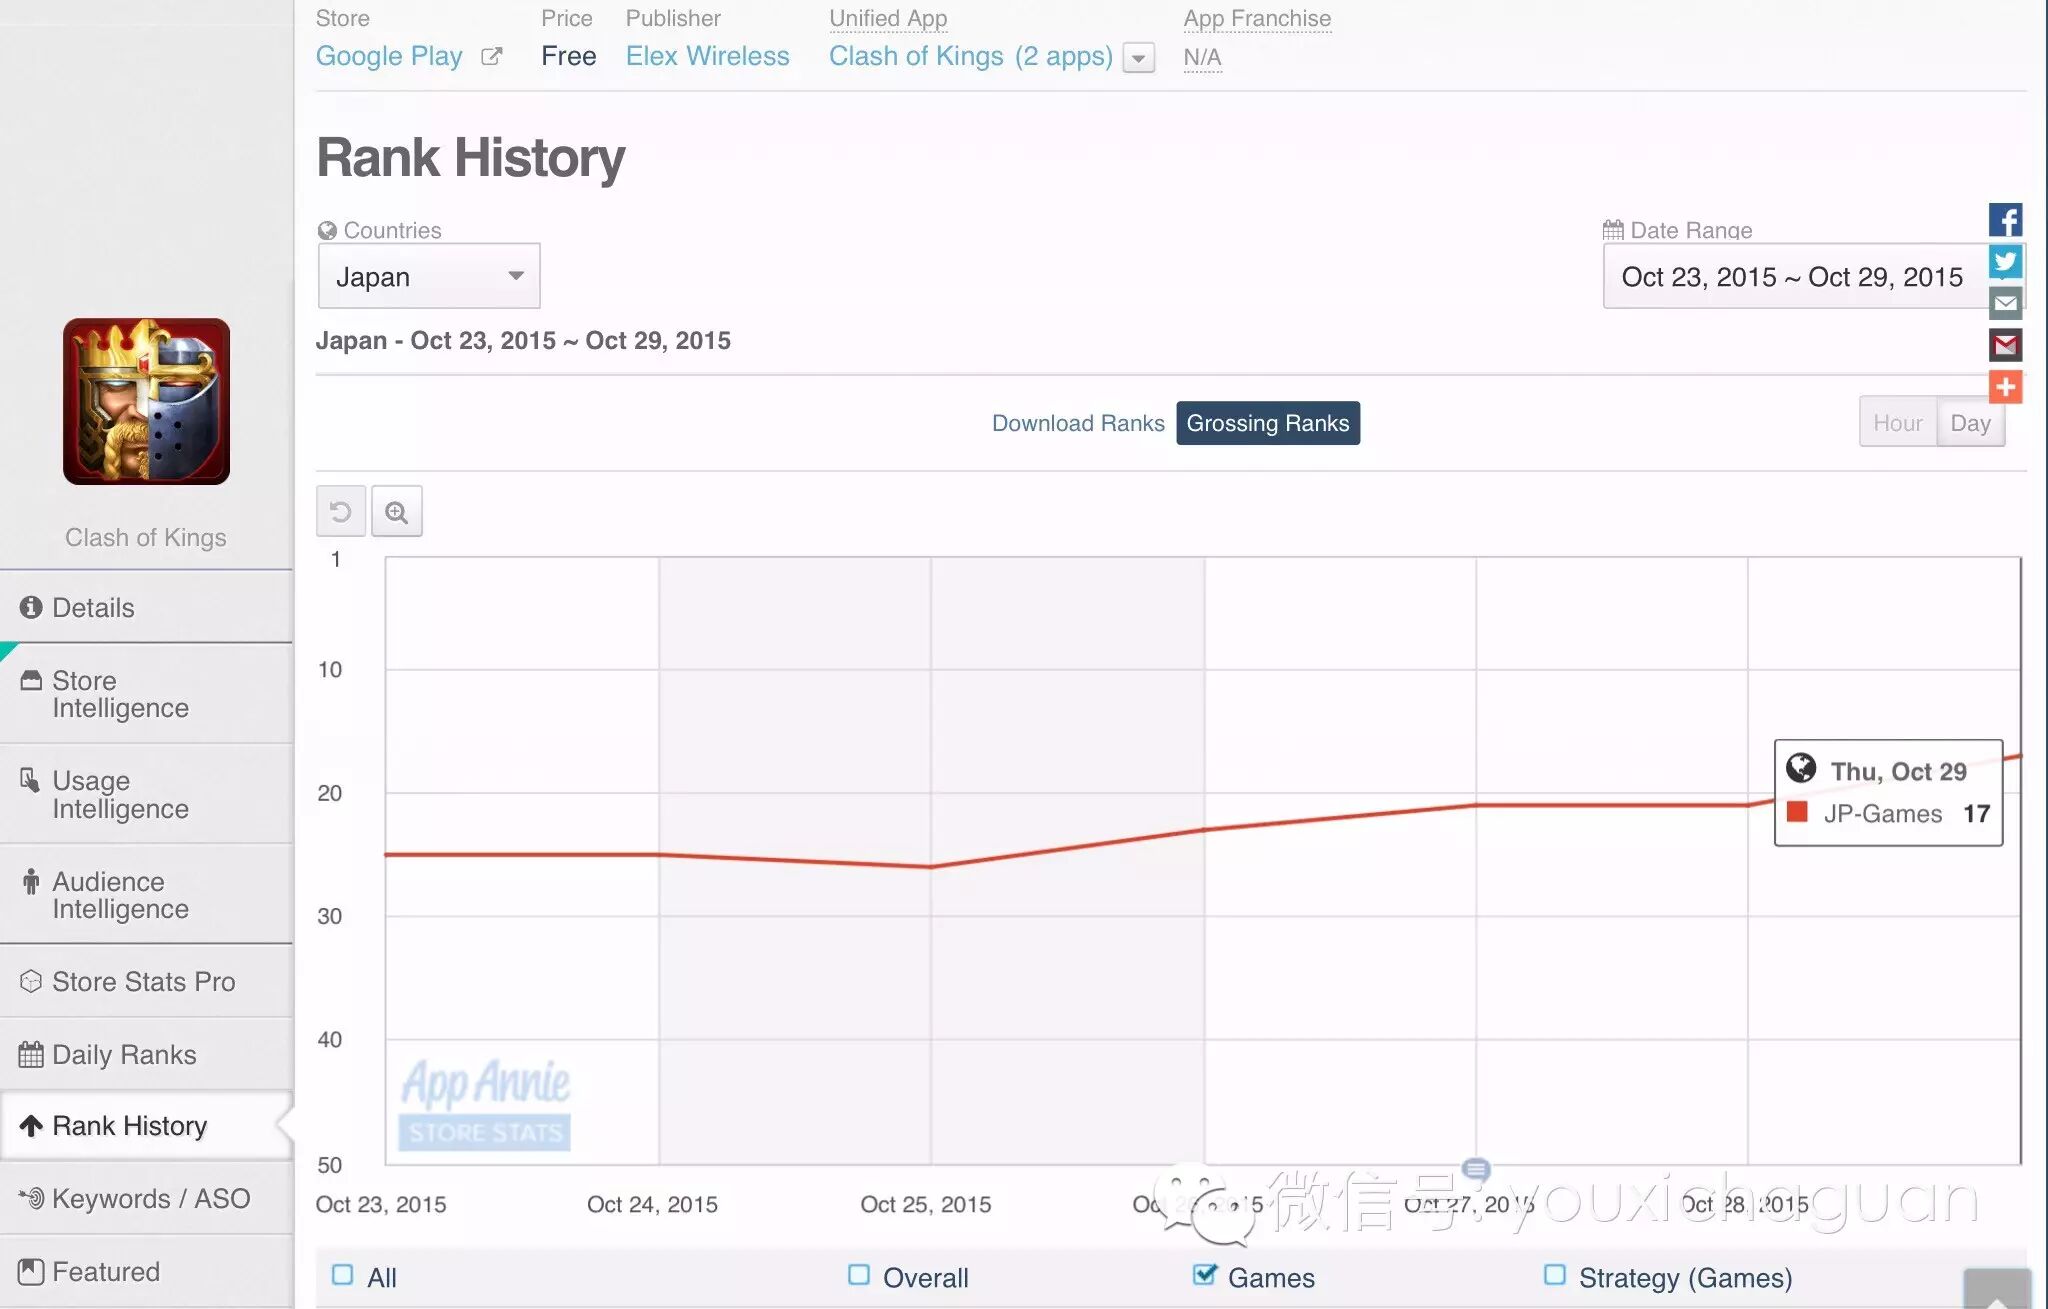Open the Japan countries dropdown
Viewport: 2048px width, 1309px height.
coord(429,276)
